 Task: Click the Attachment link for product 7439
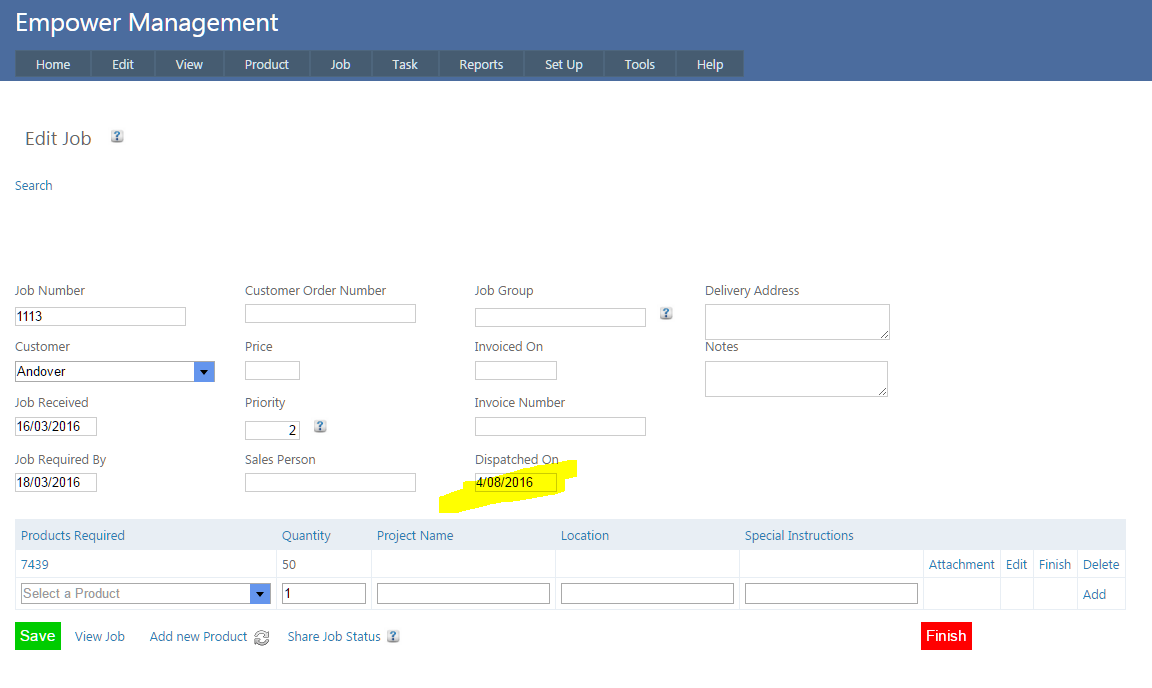tap(961, 564)
